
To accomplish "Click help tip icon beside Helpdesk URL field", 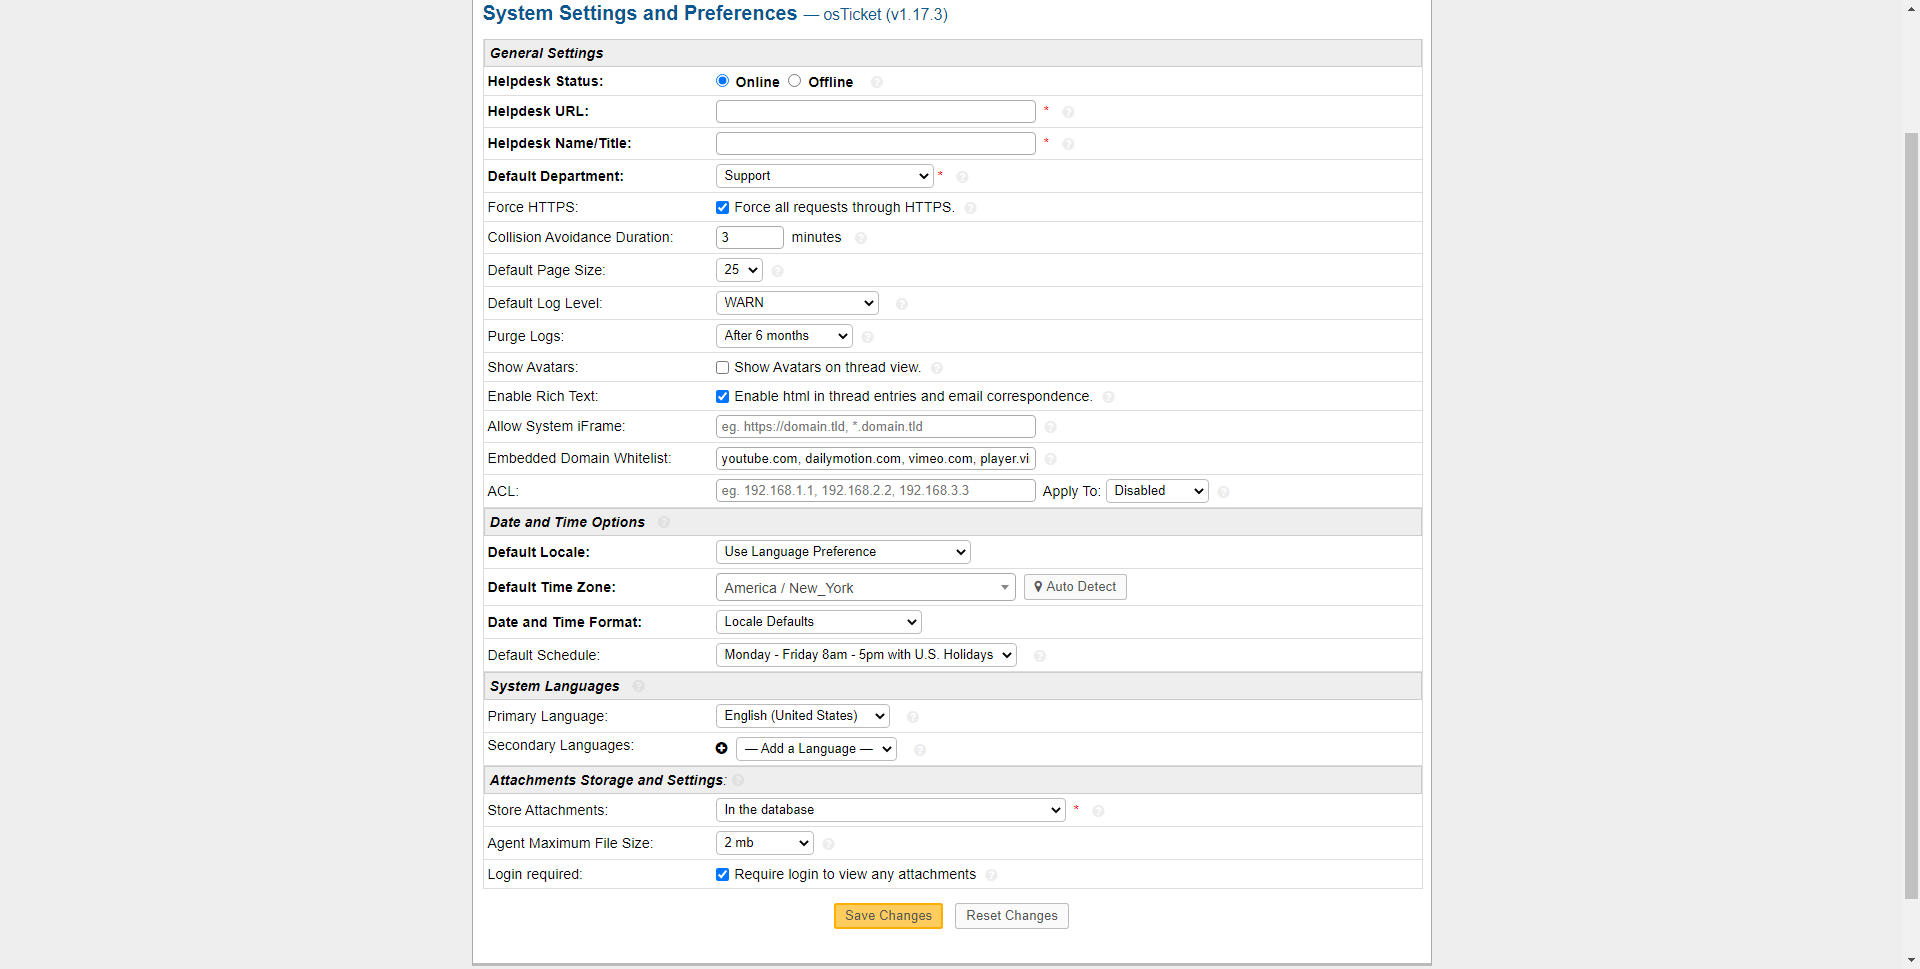I will pyautogui.click(x=1068, y=112).
